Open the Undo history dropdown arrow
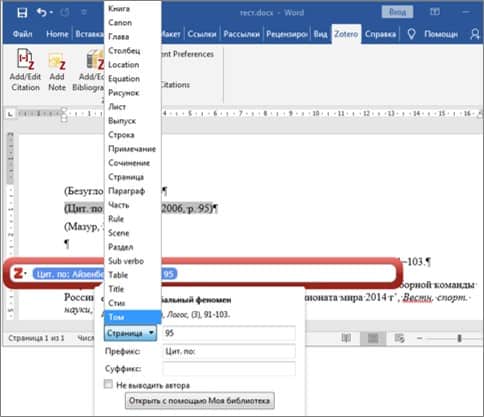This screenshot has height=417, width=484. tap(51, 12)
